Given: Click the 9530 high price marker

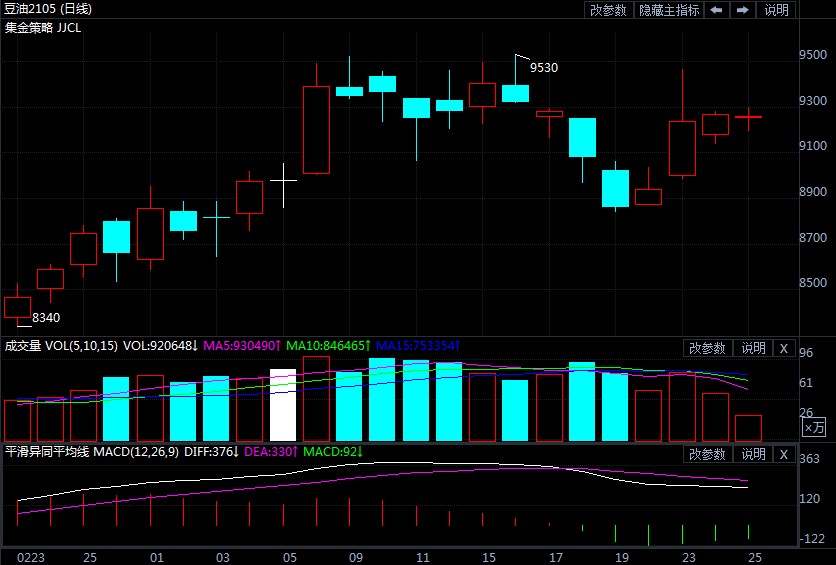Looking at the screenshot, I should coord(543,67).
